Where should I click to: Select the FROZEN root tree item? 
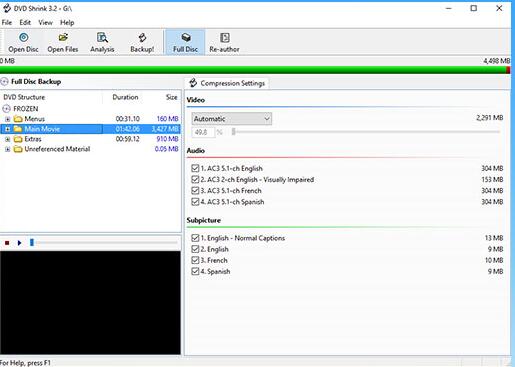point(26,109)
